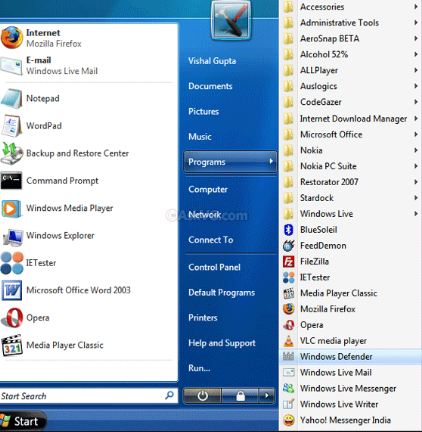Click IETester icon in Programs list
The image size is (422, 432).
(x=289, y=277)
